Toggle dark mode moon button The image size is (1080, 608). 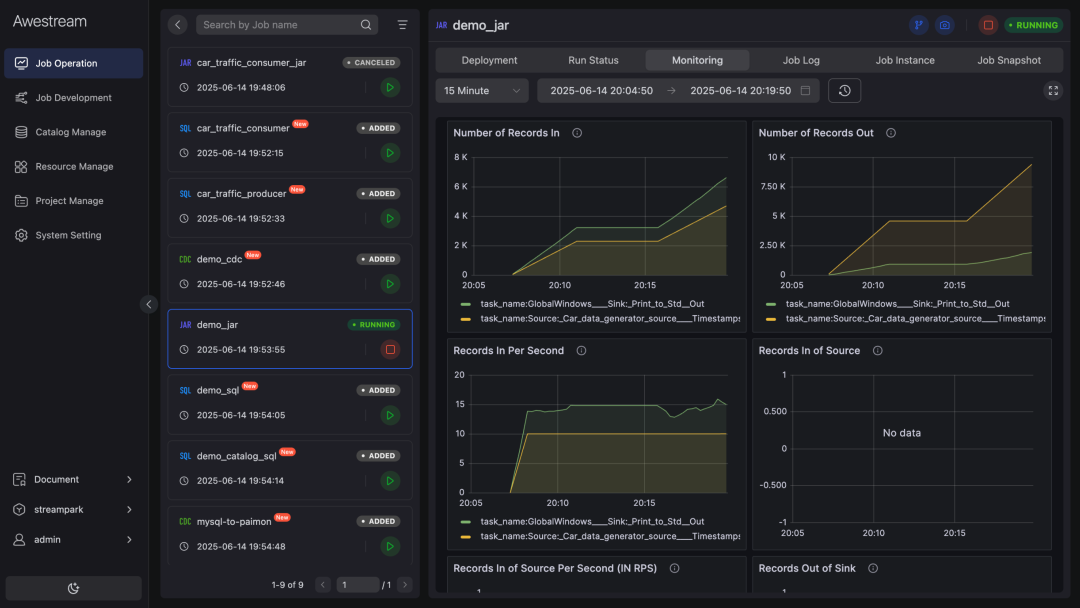pos(74,588)
